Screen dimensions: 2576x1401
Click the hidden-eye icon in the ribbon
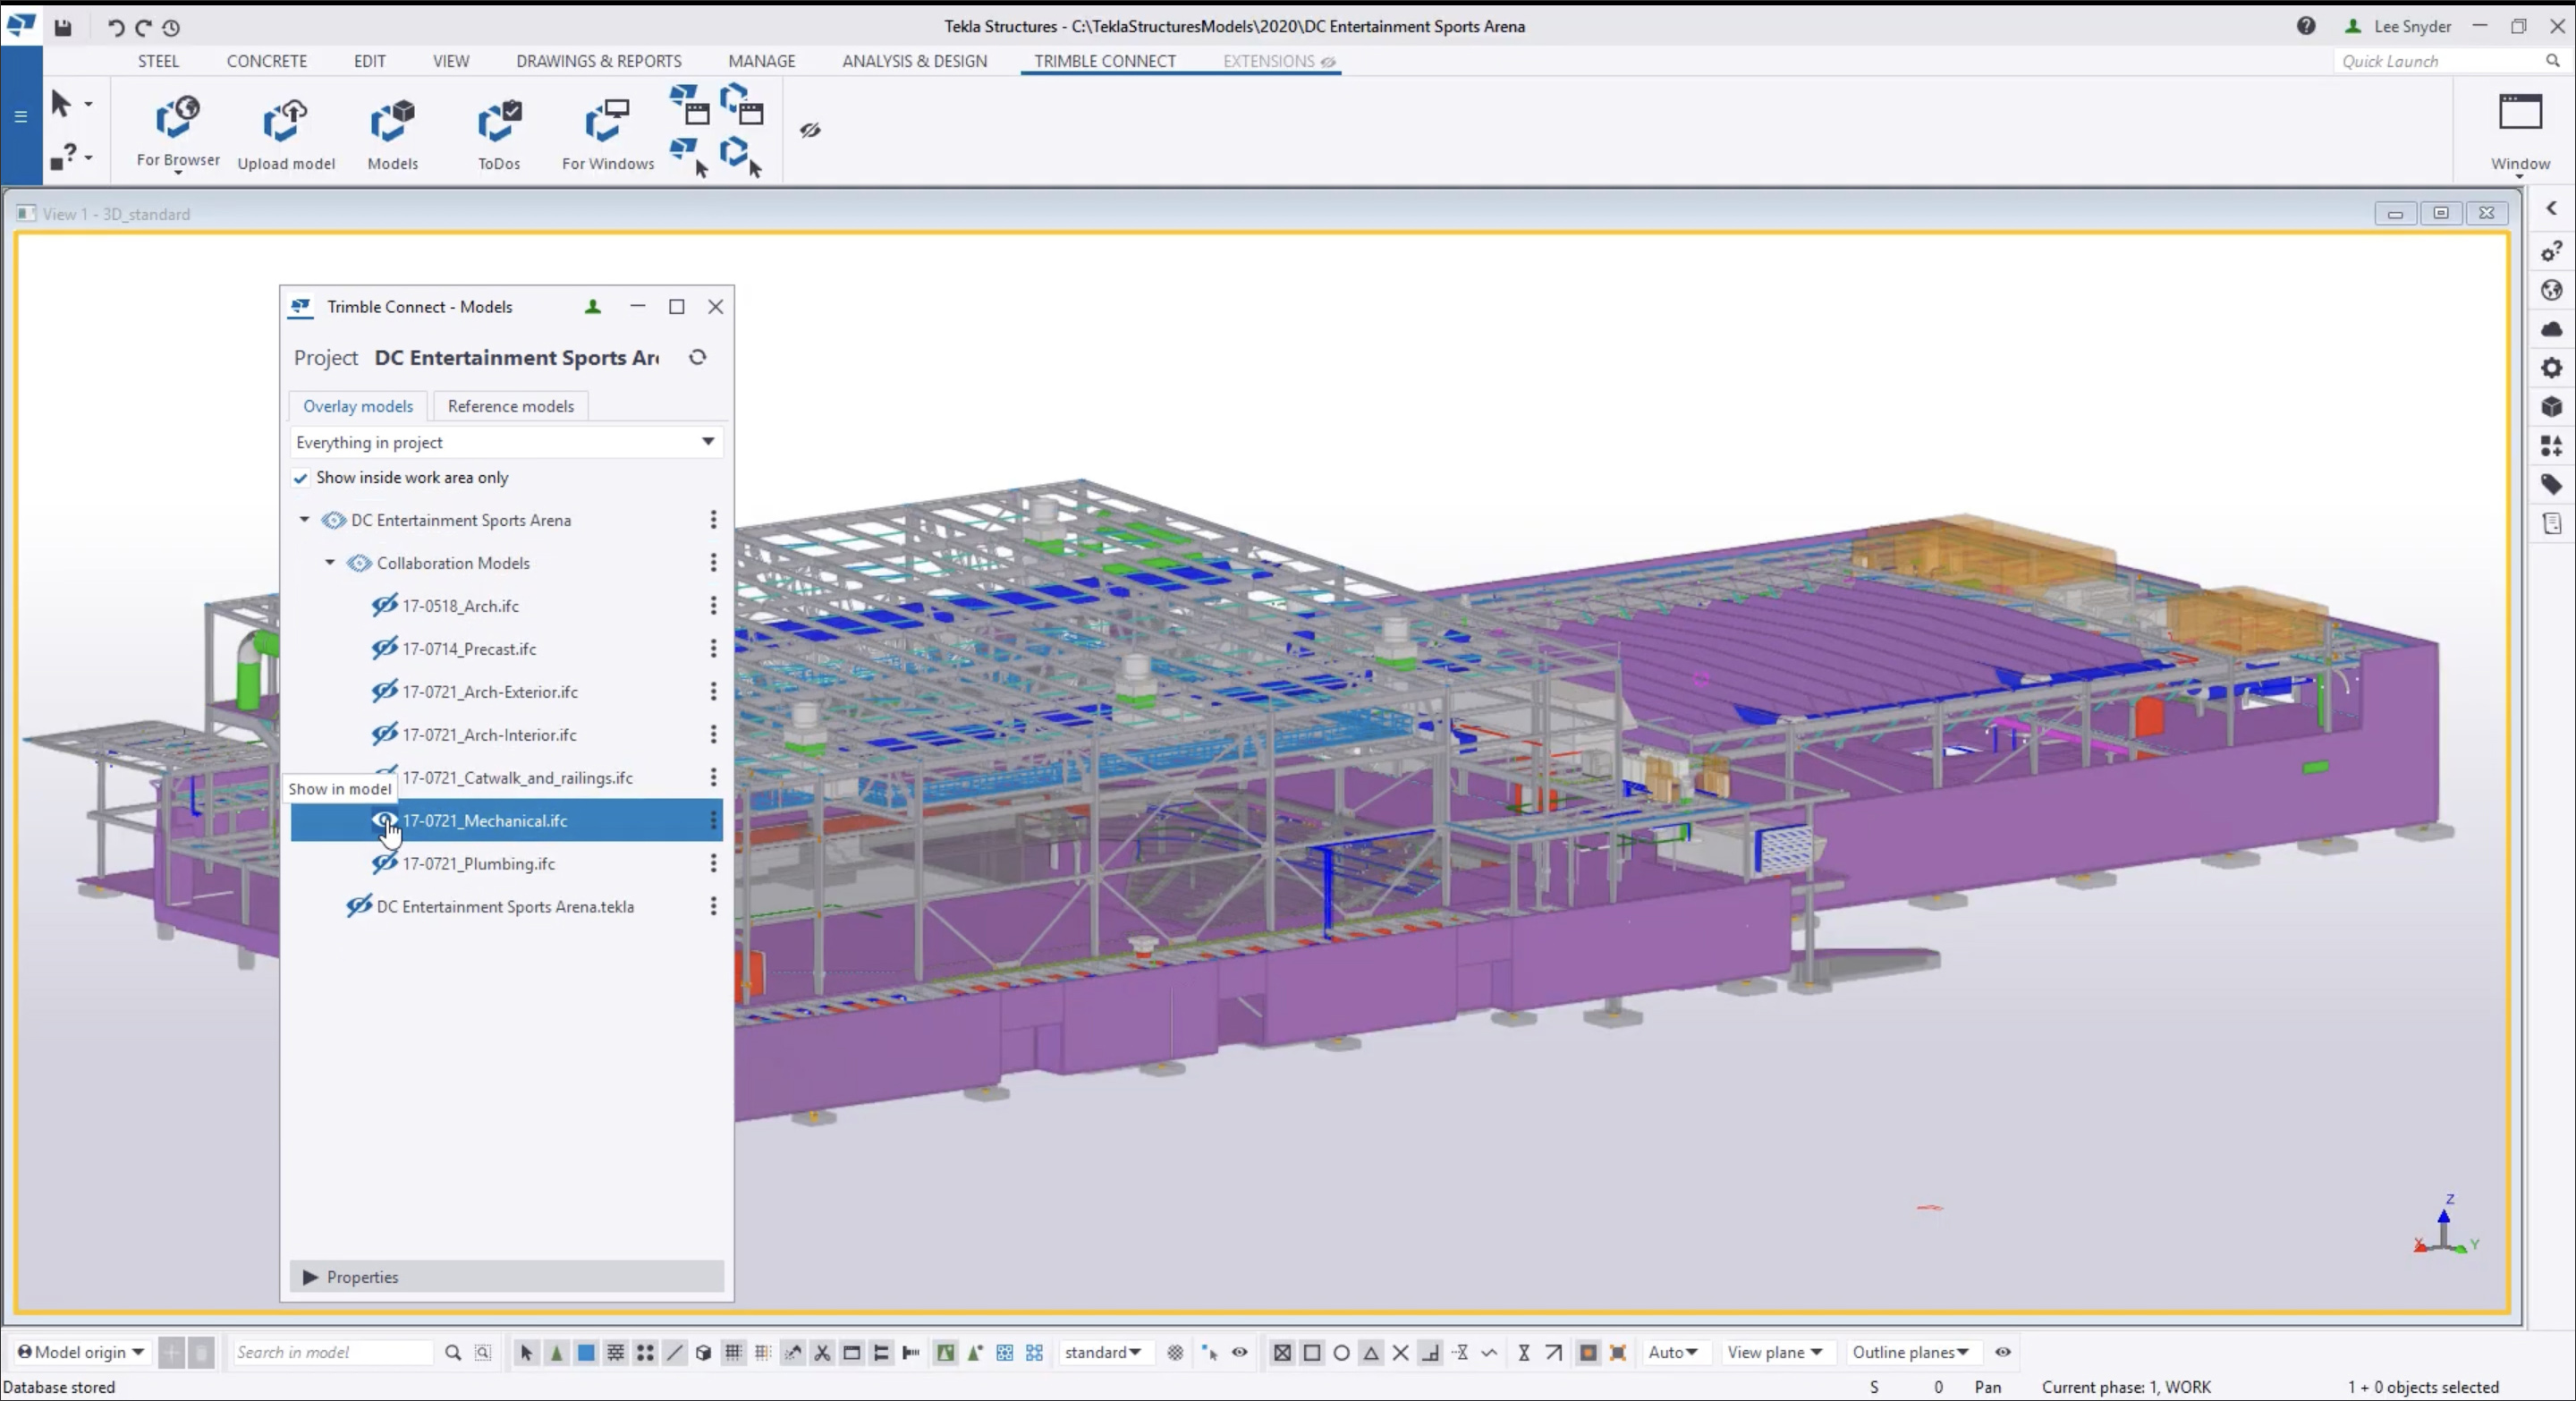pyautogui.click(x=810, y=130)
